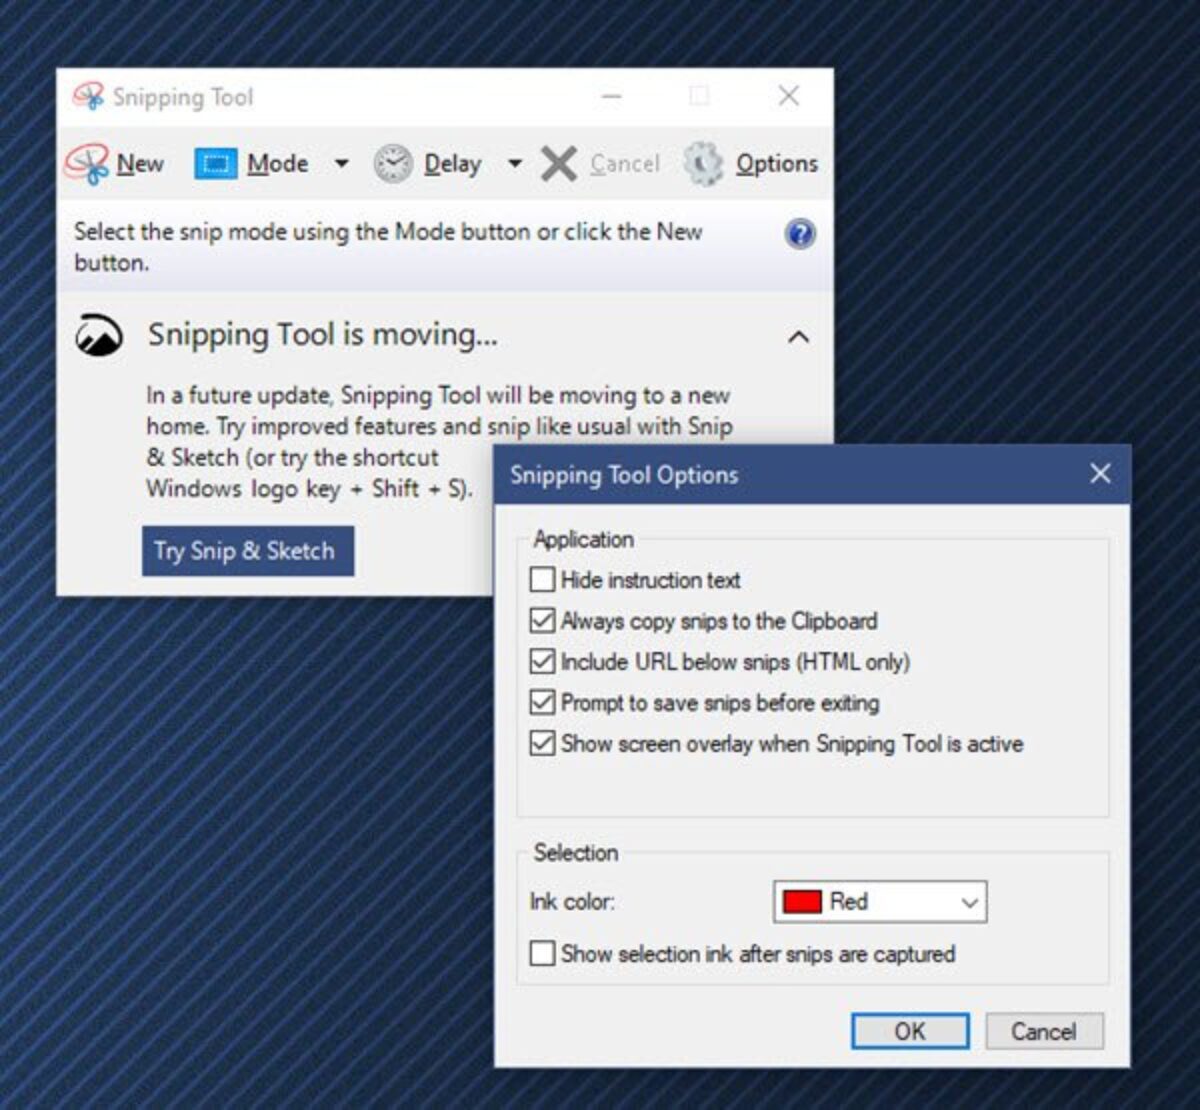Open the Ink color dropdown
The width and height of the screenshot is (1200, 1110).
coord(968,902)
